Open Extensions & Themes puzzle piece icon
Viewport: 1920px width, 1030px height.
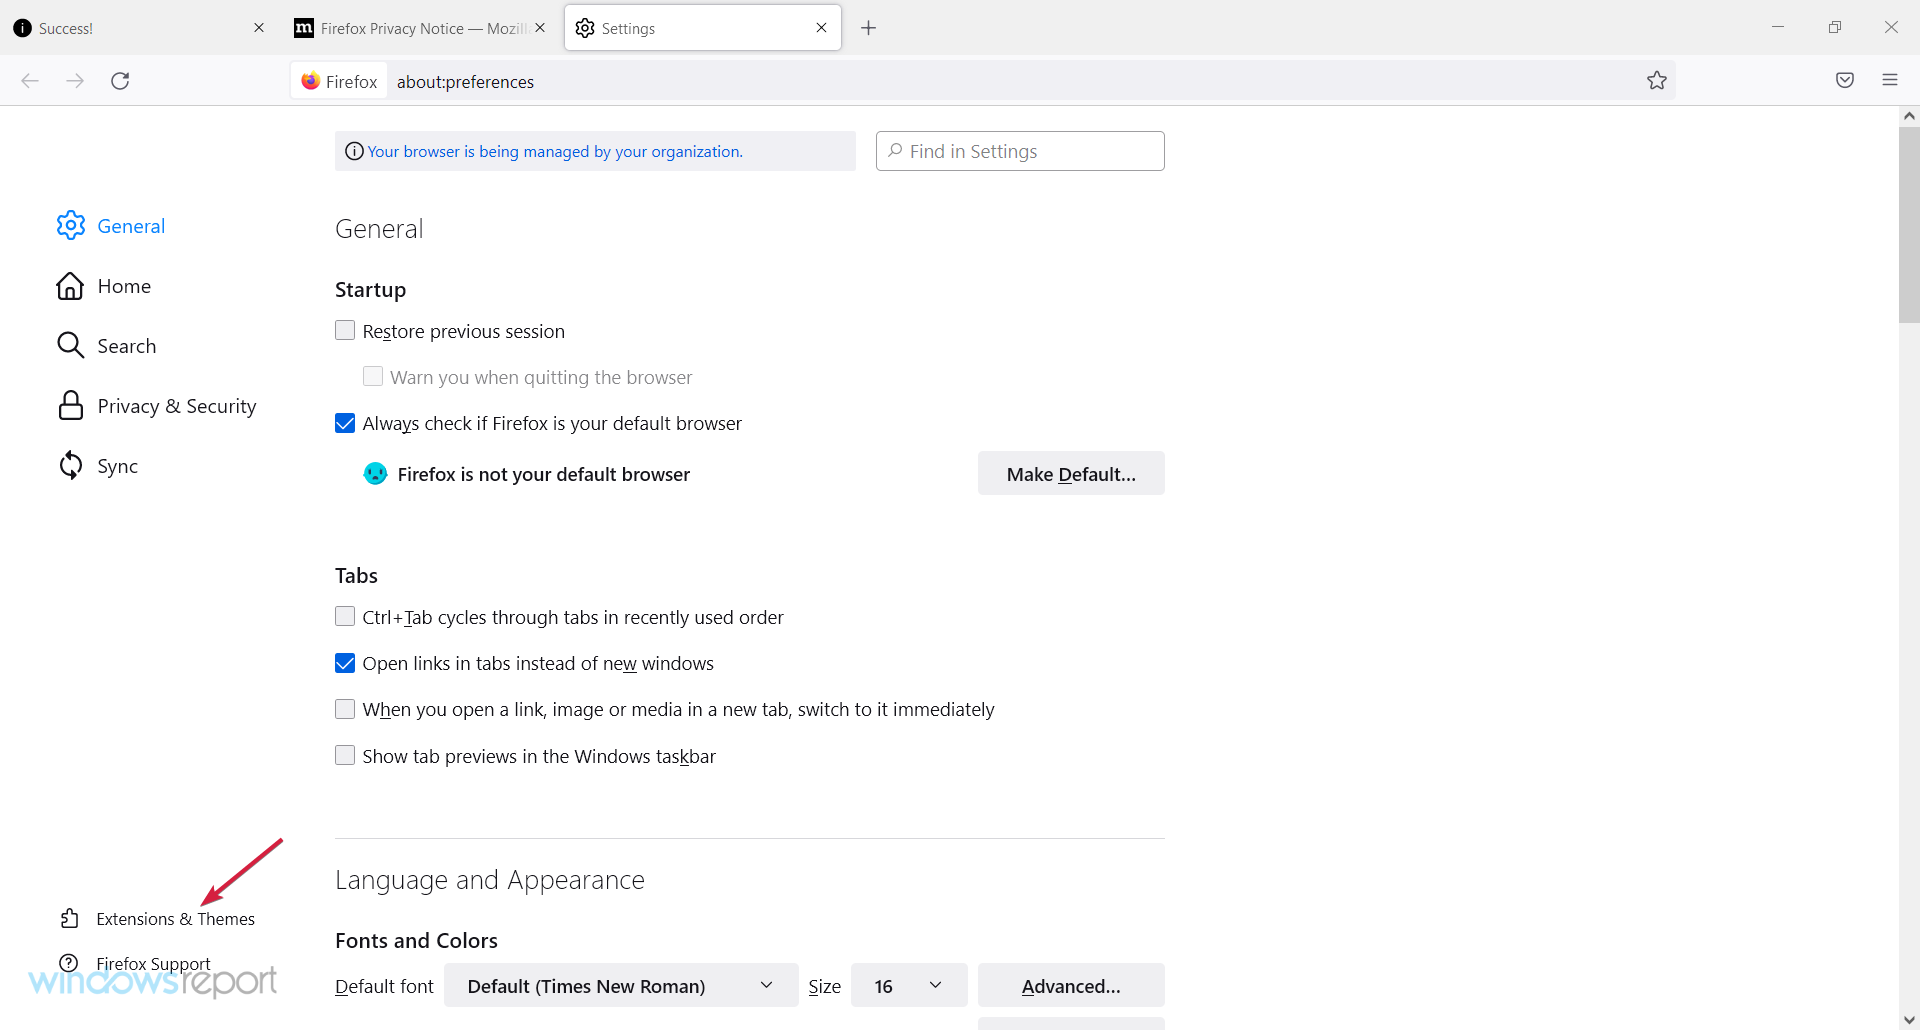(70, 918)
